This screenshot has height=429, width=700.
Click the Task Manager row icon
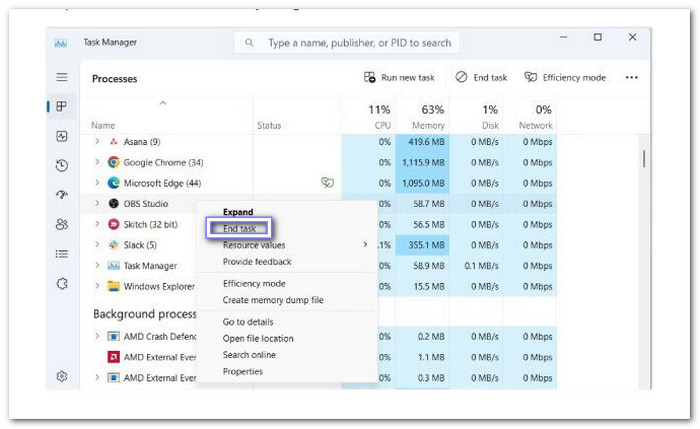[114, 266]
